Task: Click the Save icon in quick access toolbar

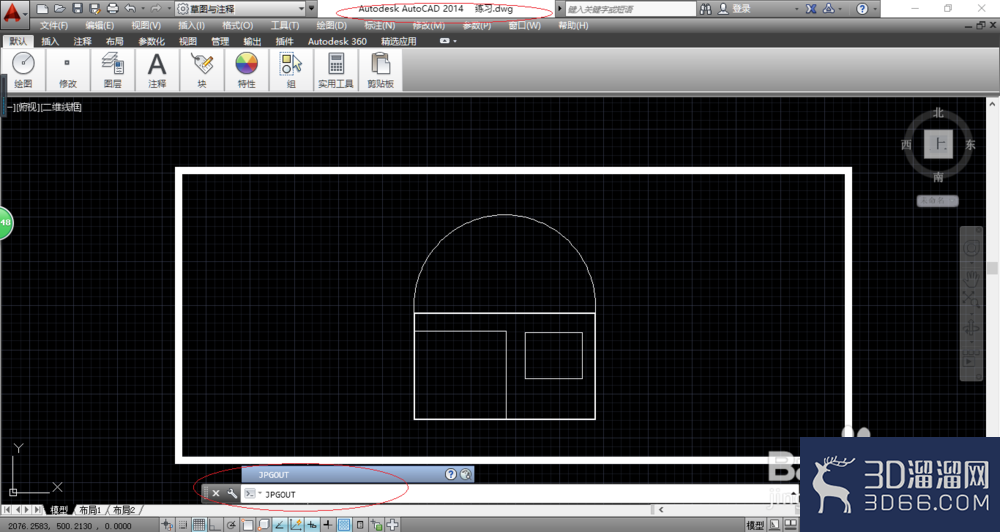Action: tap(77, 9)
